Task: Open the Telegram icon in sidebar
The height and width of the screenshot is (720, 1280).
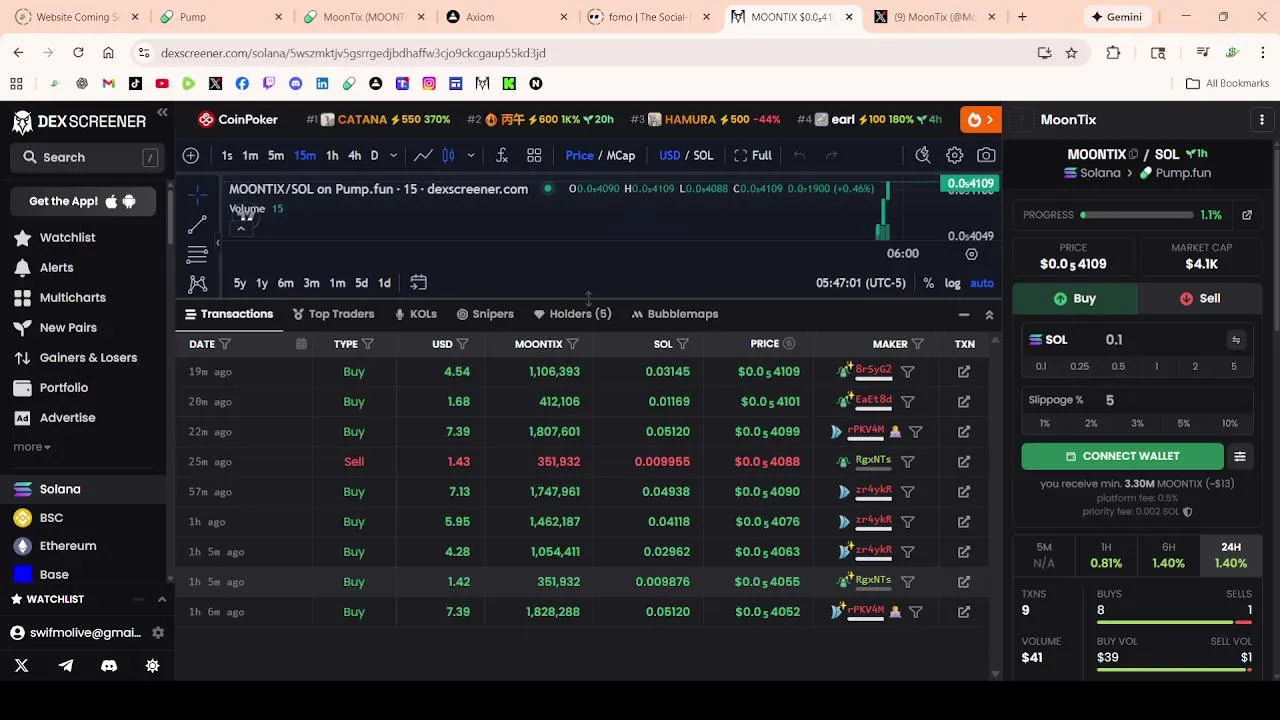Action: point(66,665)
